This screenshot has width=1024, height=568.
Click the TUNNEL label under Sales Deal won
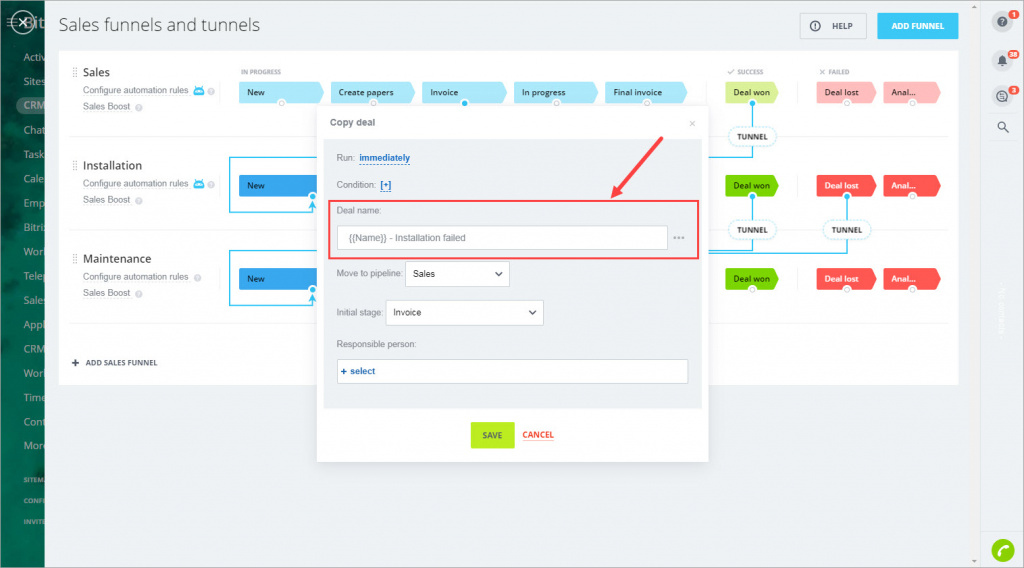point(752,137)
